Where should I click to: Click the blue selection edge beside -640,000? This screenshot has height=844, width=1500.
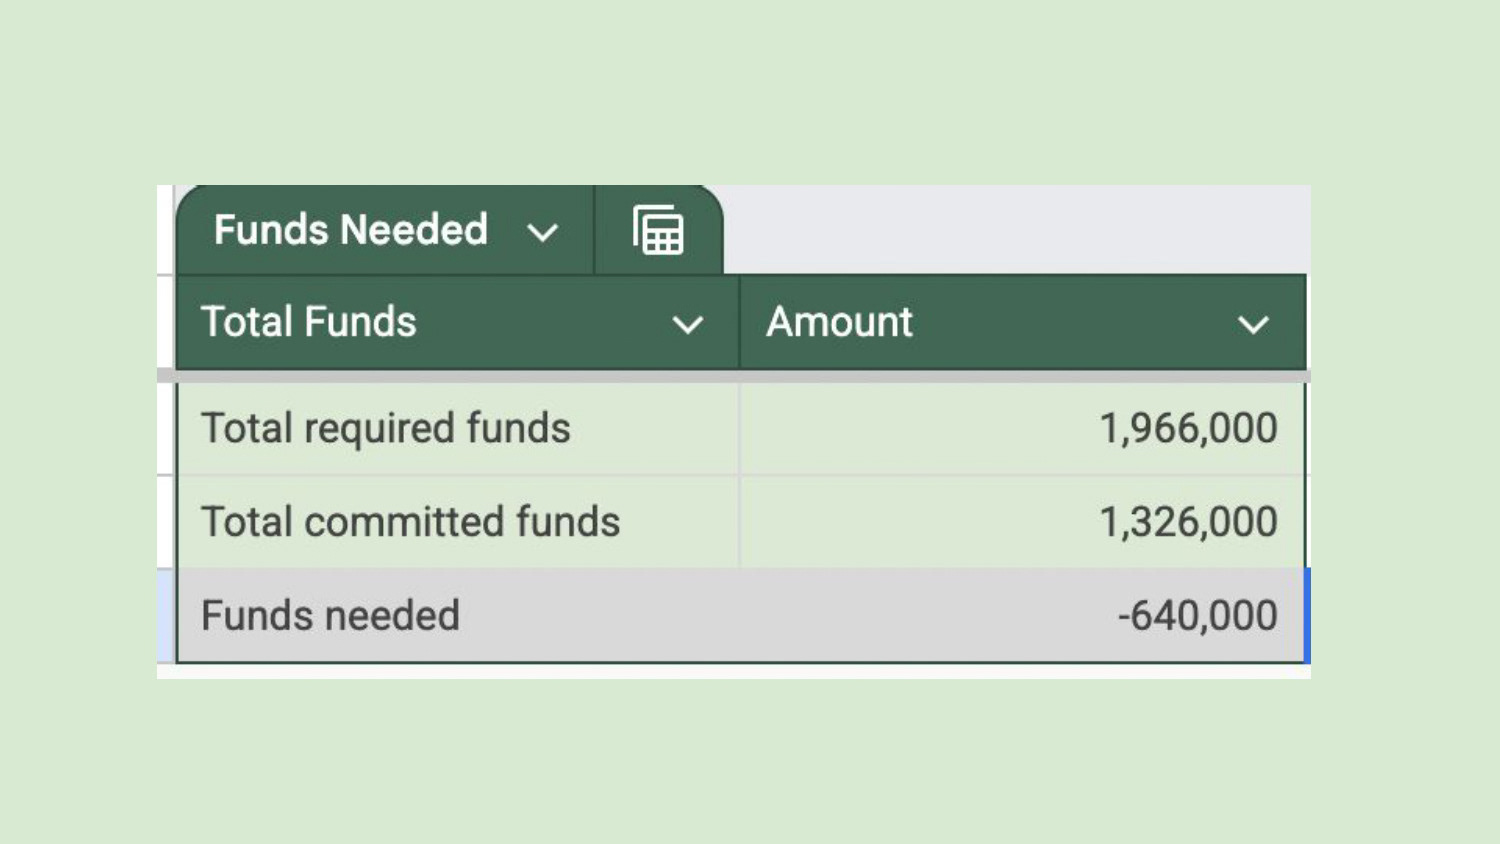tap(1307, 615)
